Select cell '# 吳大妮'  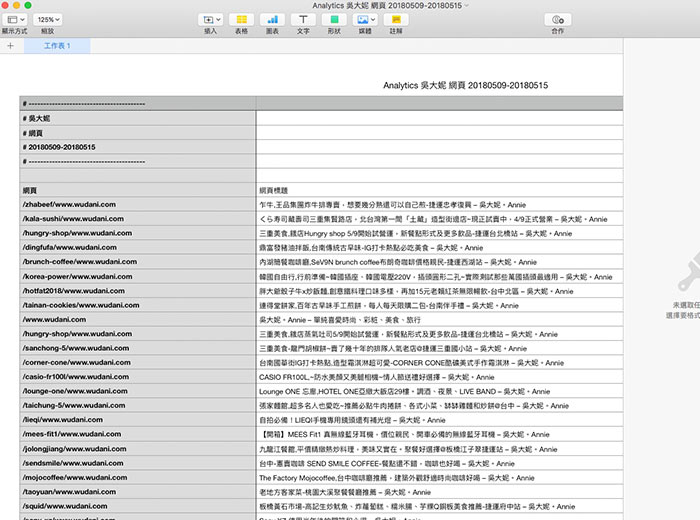[x=138, y=118]
